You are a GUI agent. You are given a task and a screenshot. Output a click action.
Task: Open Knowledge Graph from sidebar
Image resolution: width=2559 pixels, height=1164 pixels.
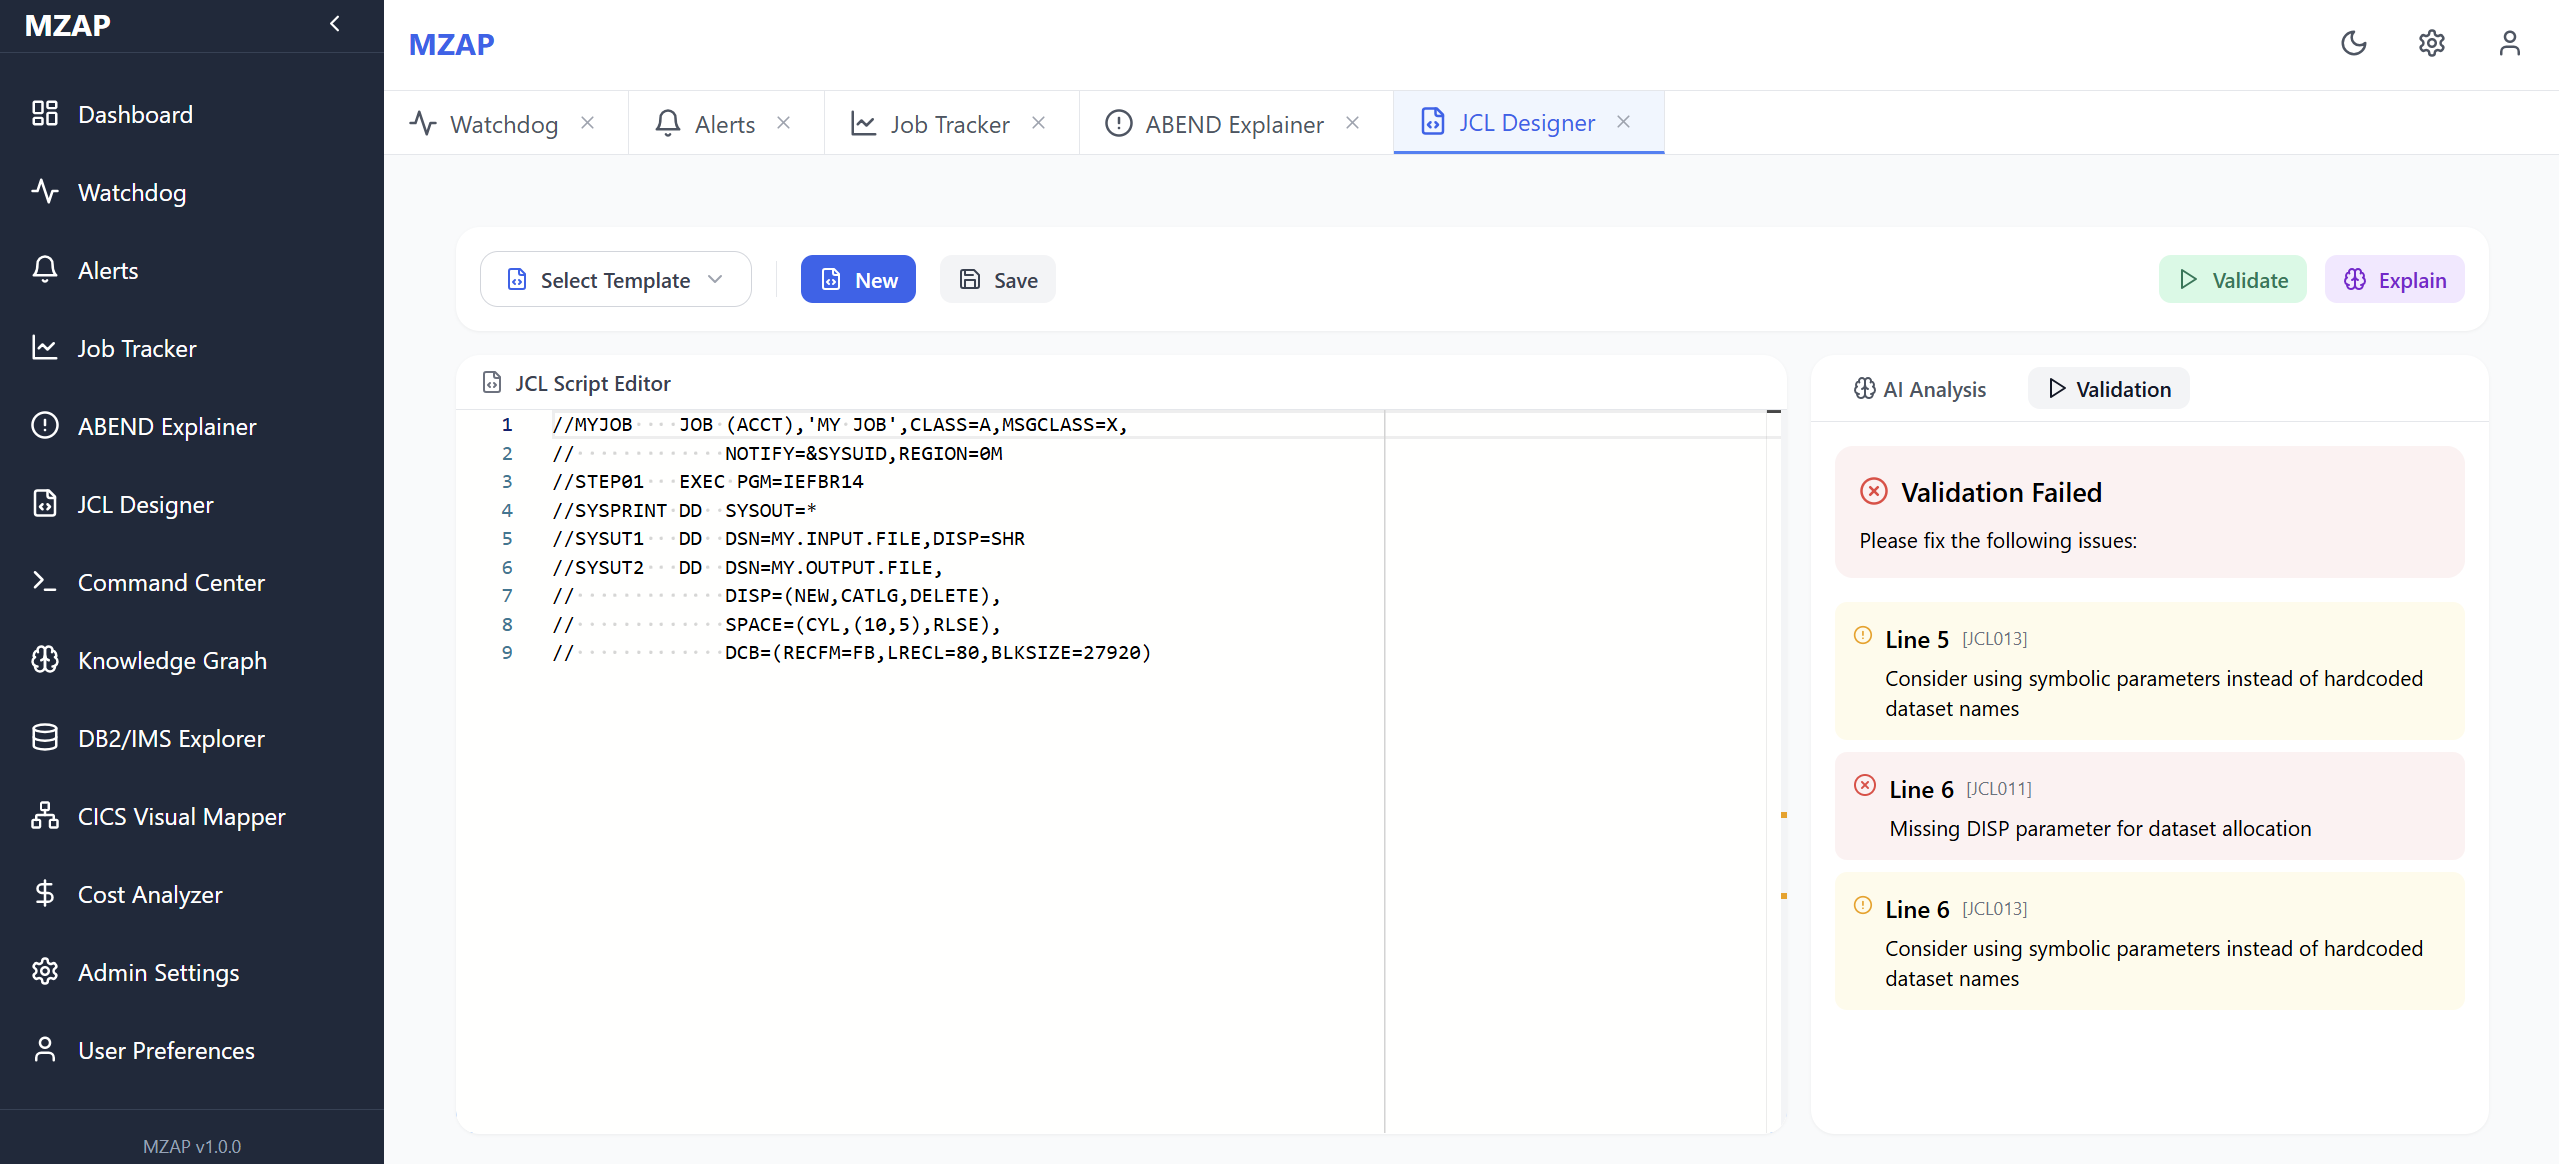pos(171,660)
